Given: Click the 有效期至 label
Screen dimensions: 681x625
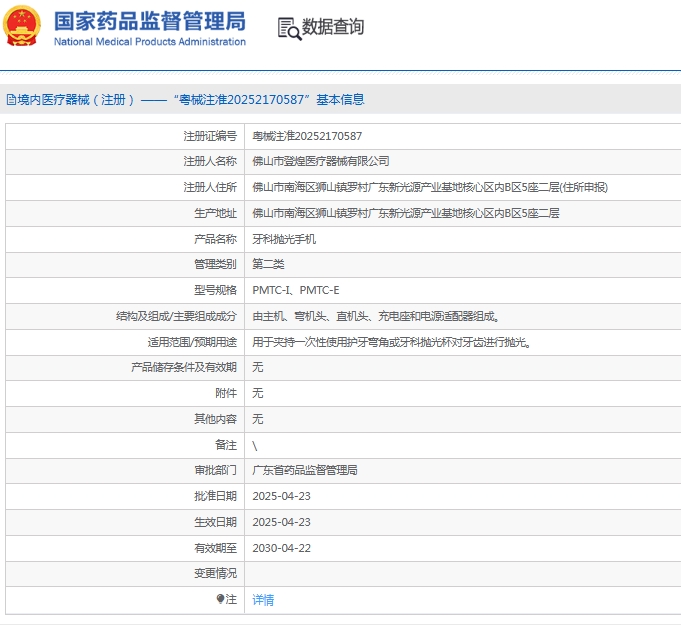Looking at the screenshot, I should pyautogui.click(x=215, y=548).
